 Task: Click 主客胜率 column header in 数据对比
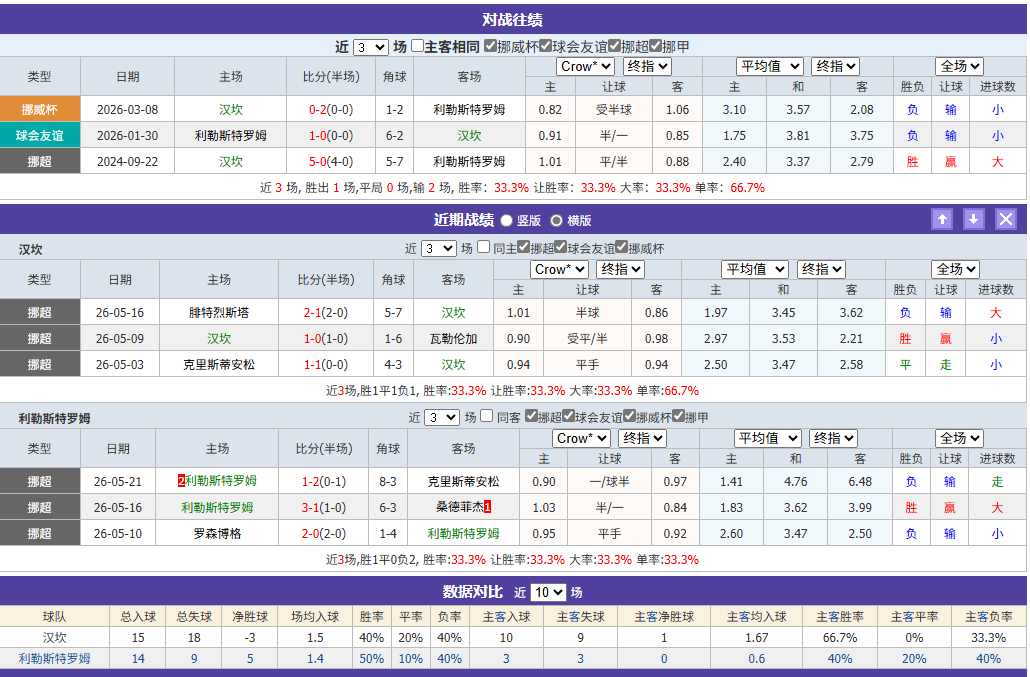[x=840, y=617]
